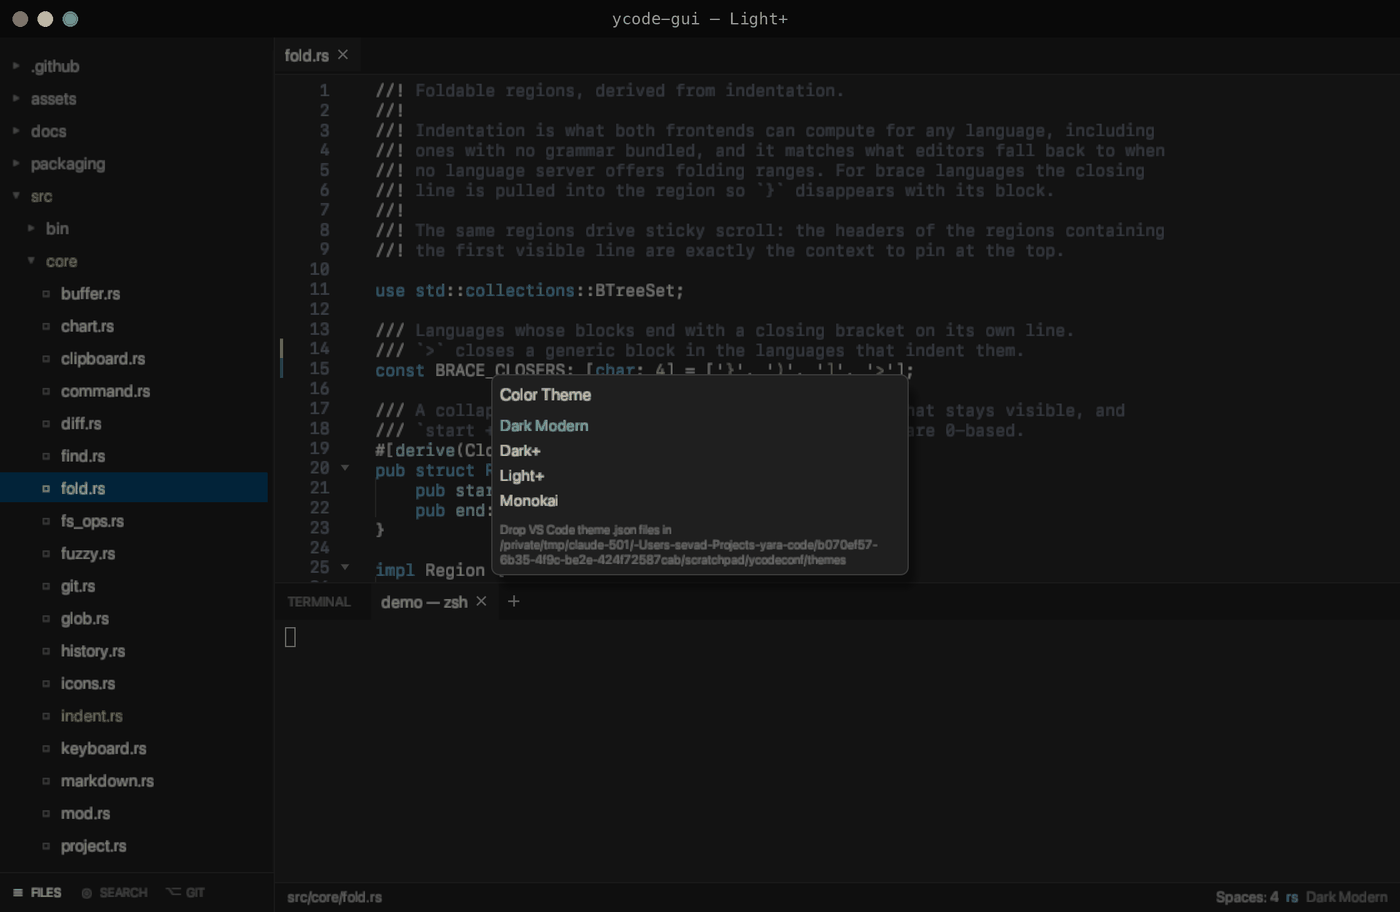1400x912 pixels.
Task: Click the clipboard.rs file icon
Action: [46, 358]
